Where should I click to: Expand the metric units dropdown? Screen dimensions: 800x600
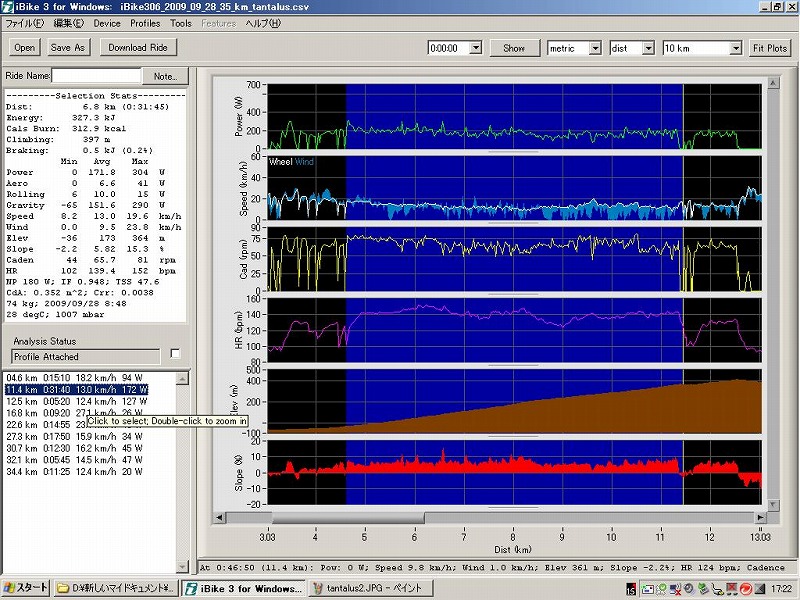click(x=594, y=48)
